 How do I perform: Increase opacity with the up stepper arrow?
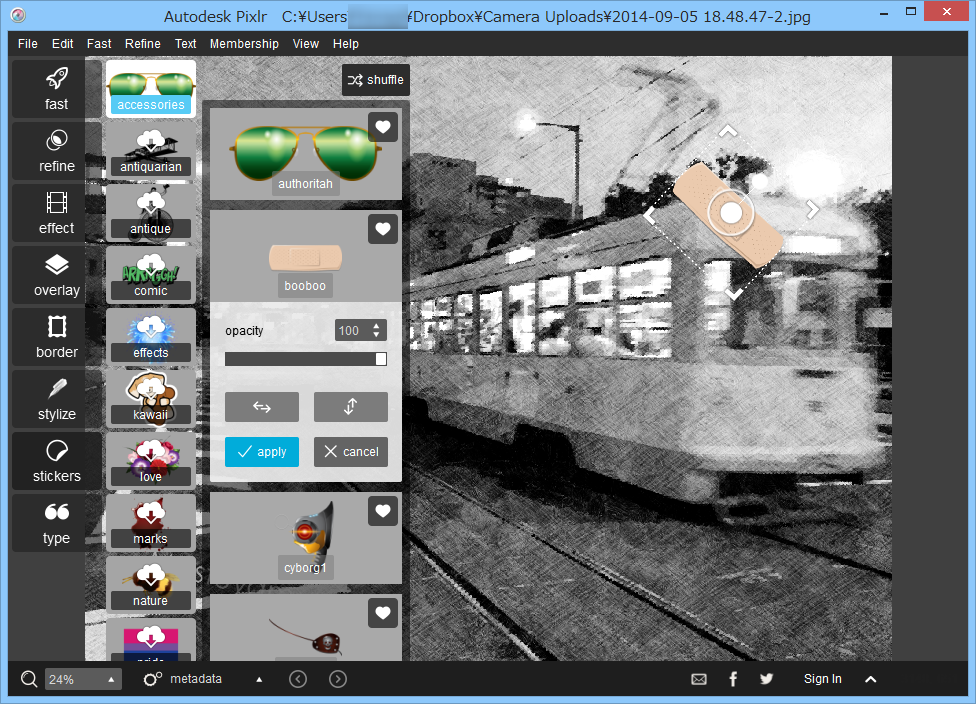click(x=376, y=326)
